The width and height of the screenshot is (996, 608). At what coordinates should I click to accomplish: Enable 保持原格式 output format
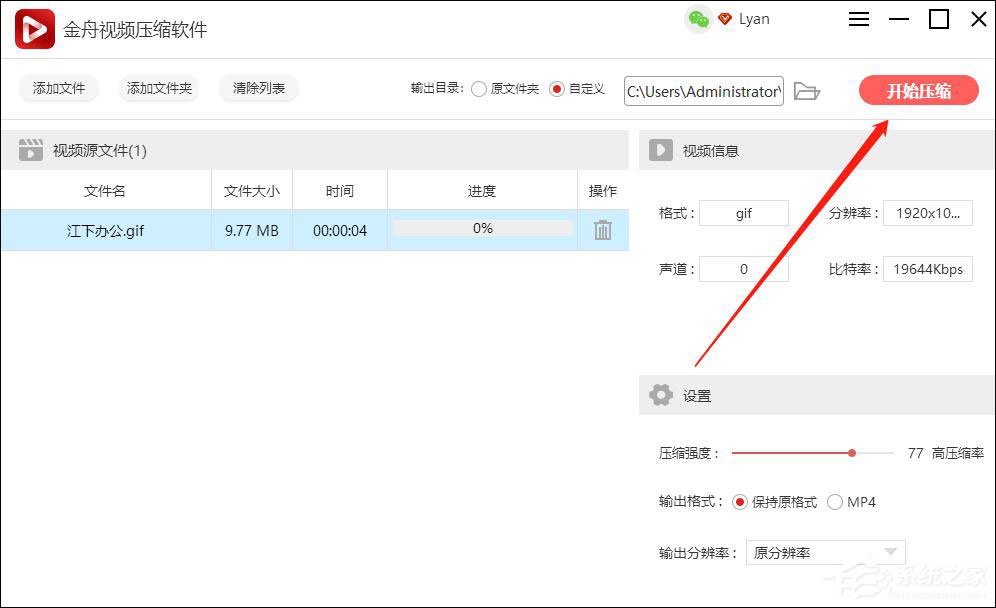(x=740, y=502)
